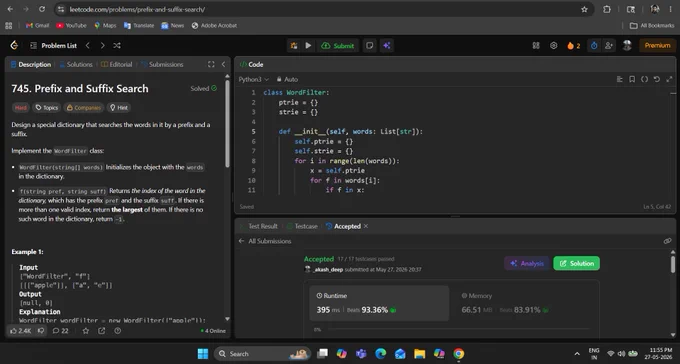Open the debugger icon beside Run

click(294, 46)
